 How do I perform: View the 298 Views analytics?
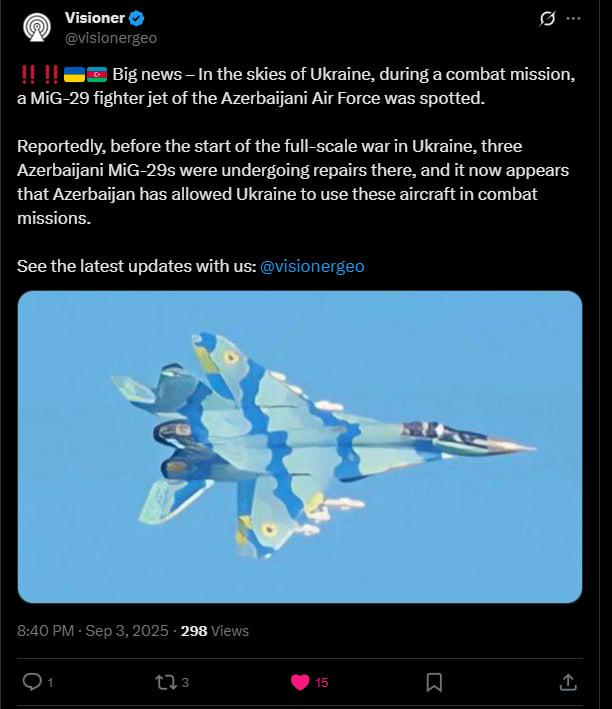214,631
